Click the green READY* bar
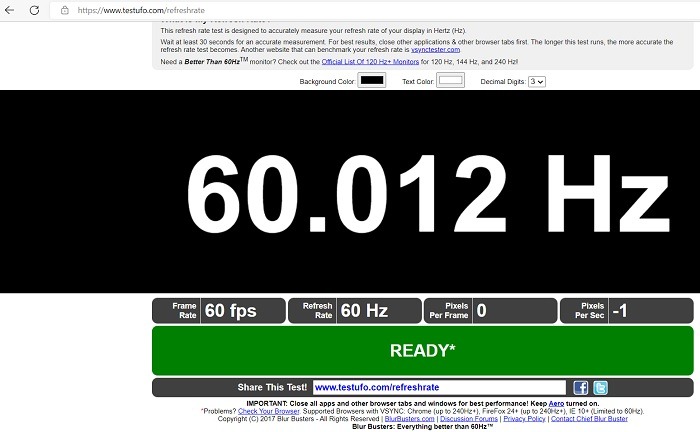The height and width of the screenshot is (432, 700). [x=423, y=351]
